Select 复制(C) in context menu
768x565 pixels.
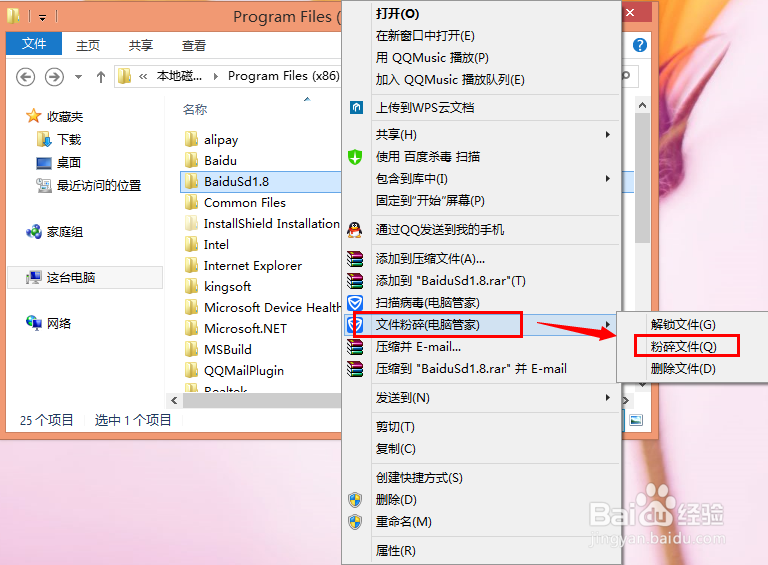tap(395, 449)
